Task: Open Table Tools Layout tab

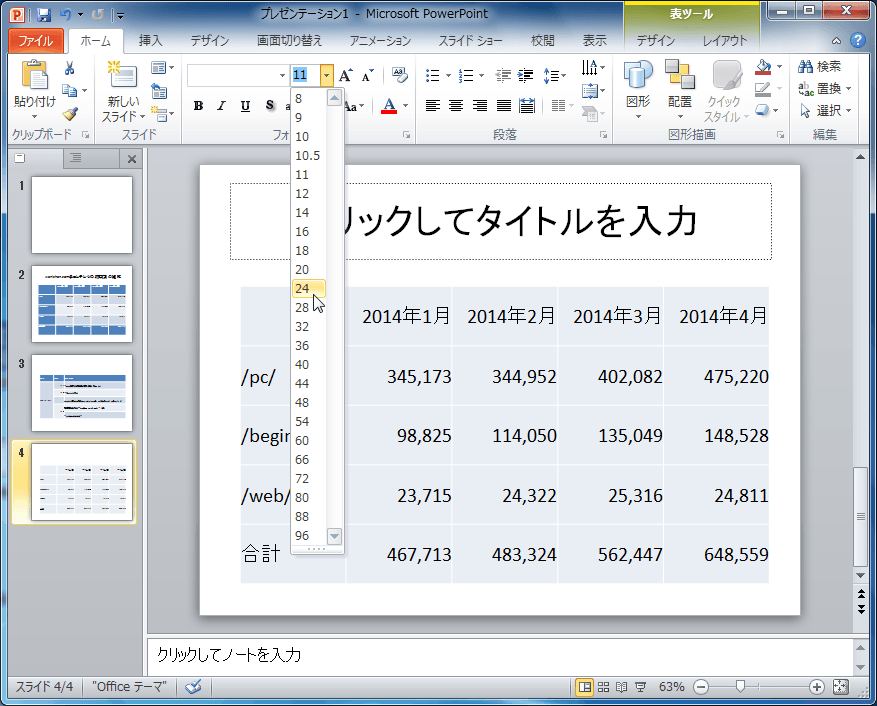Action: pos(724,41)
